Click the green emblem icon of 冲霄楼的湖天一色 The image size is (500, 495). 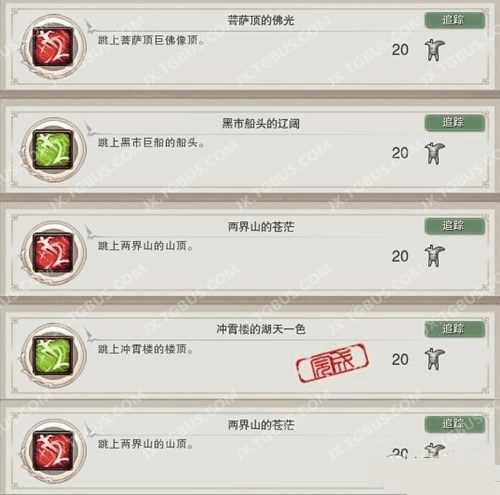tap(53, 355)
